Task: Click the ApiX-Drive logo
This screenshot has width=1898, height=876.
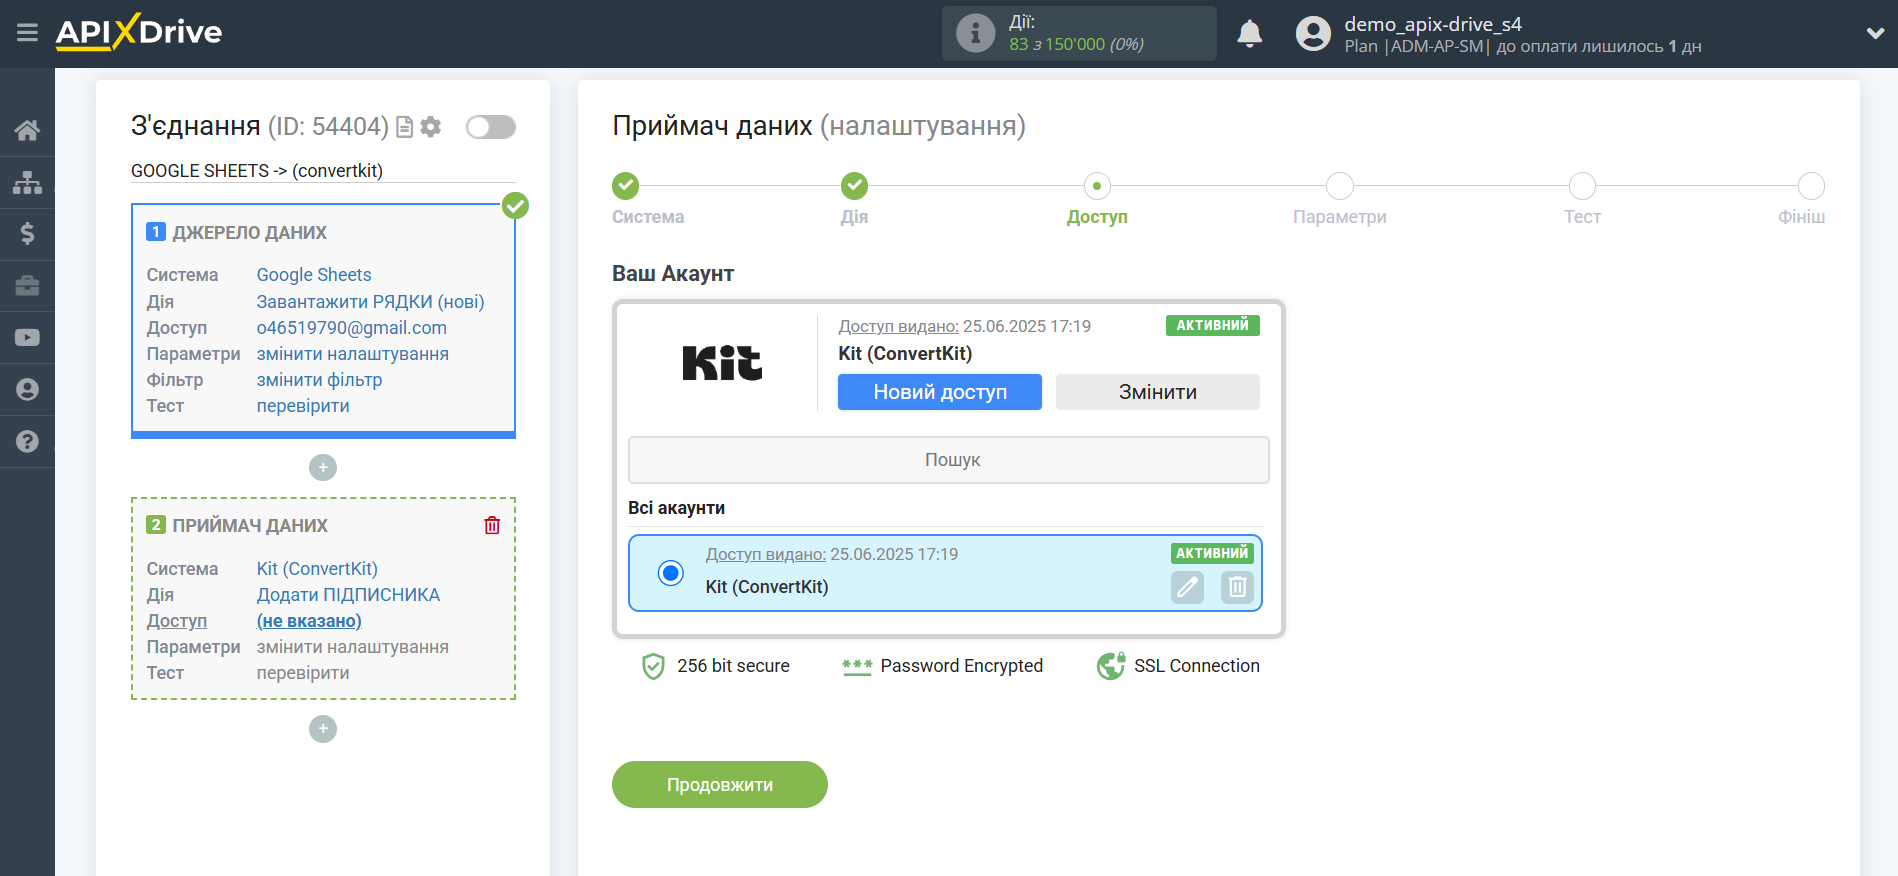Action: (139, 32)
